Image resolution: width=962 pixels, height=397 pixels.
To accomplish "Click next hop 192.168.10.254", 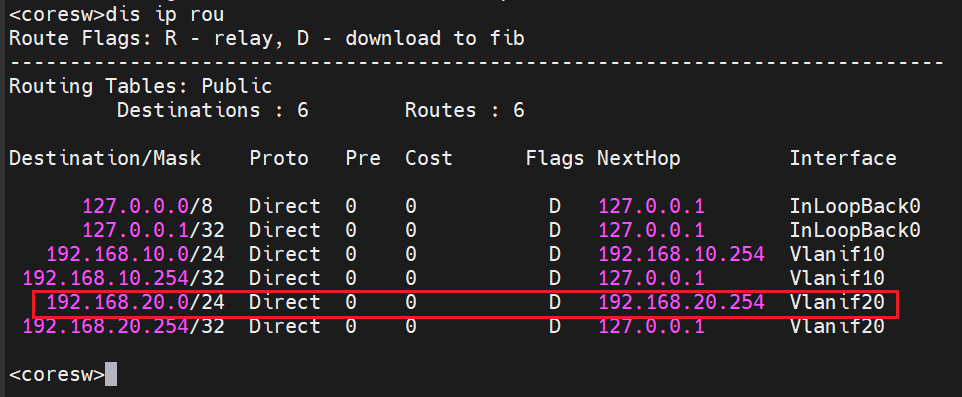I will tap(682, 254).
